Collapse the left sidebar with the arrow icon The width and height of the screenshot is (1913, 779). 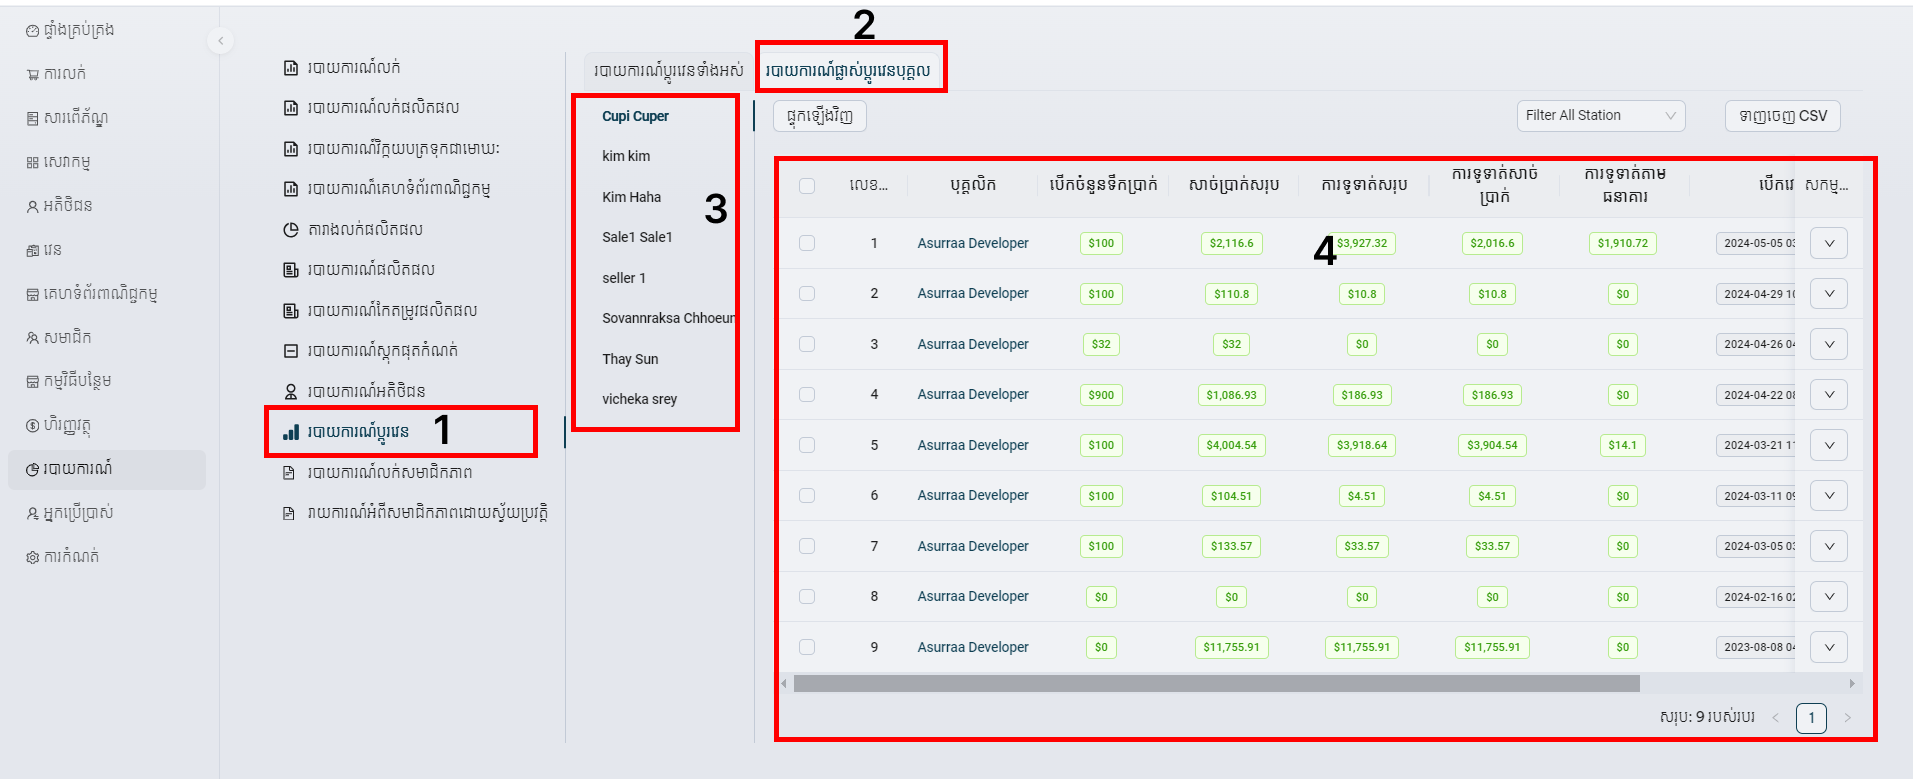point(220,41)
